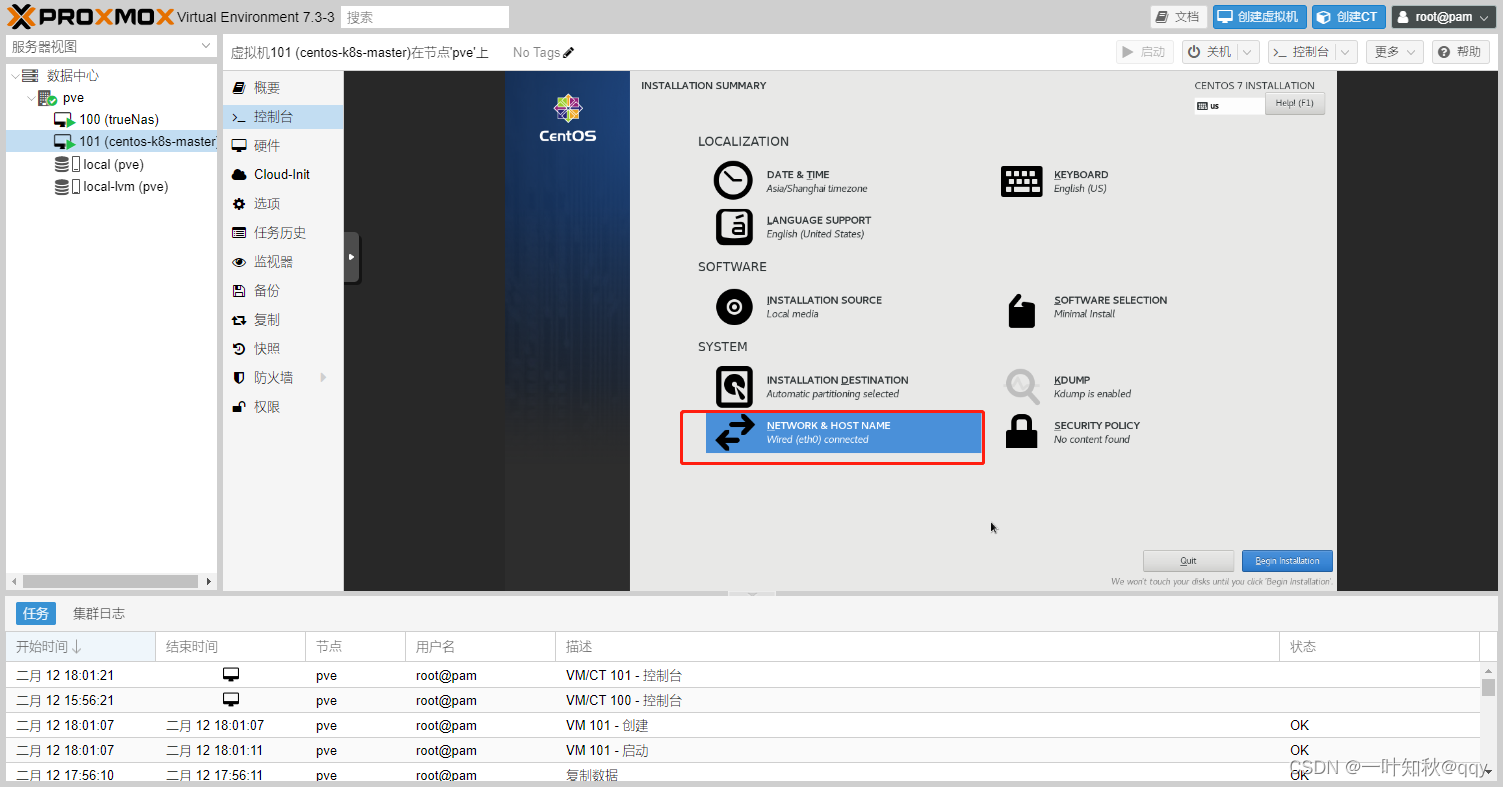
Task: Open the 权限 permissions tab
Action: pos(283,407)
